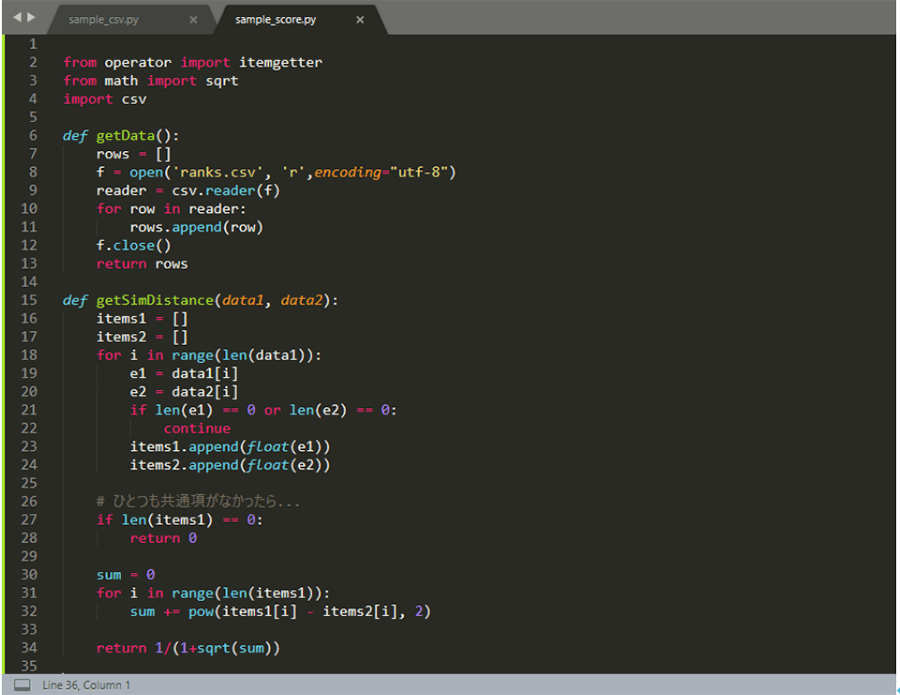Click 'return 0' on line 28
This screenshot has width=900, height=695.
point(163,538)
